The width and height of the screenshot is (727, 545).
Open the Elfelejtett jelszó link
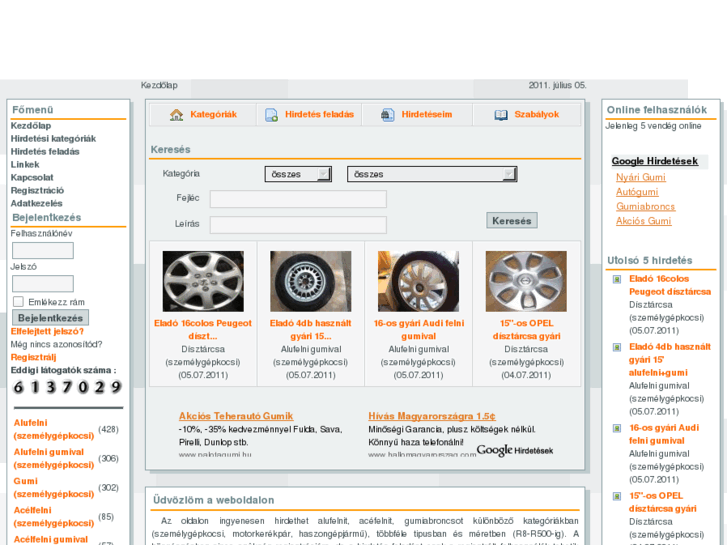point(47,331)
